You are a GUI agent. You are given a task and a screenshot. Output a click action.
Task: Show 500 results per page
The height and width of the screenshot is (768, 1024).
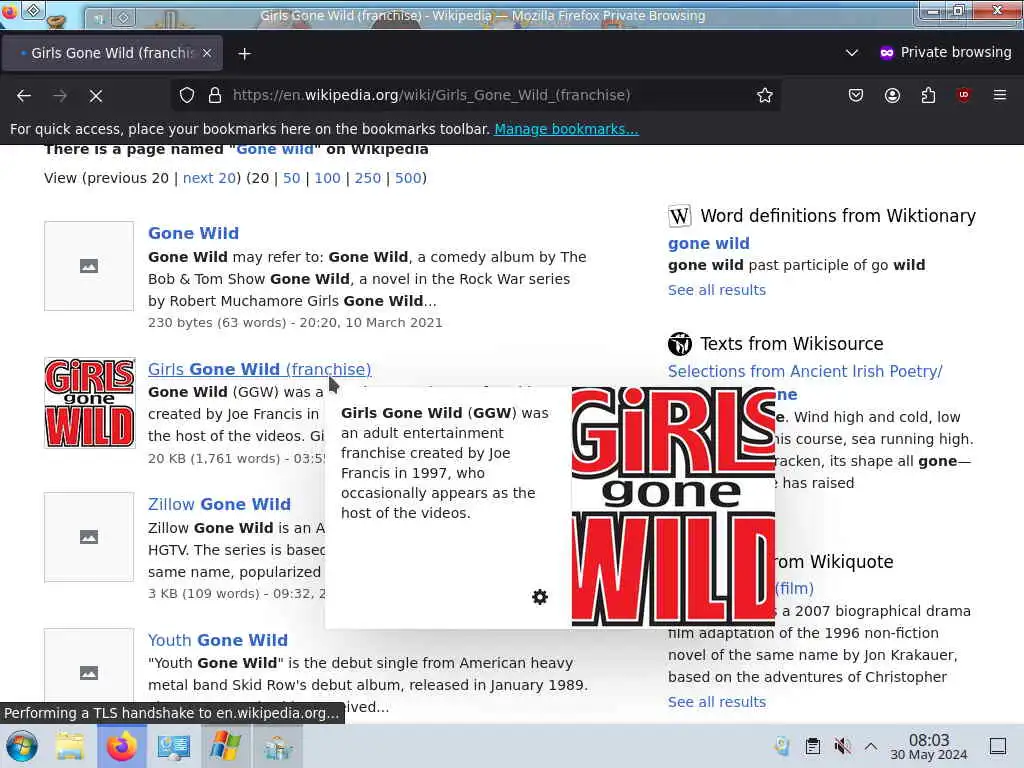408,178
